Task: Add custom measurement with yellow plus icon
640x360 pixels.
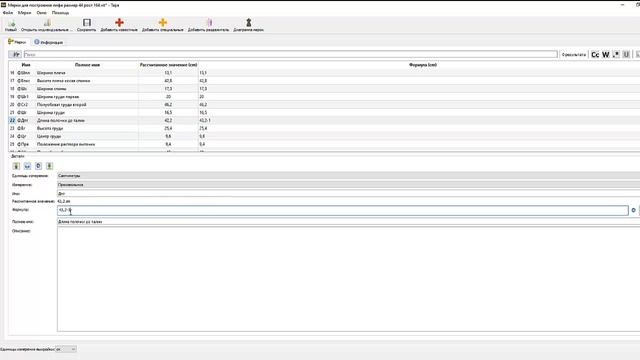Action: point(162,25)
